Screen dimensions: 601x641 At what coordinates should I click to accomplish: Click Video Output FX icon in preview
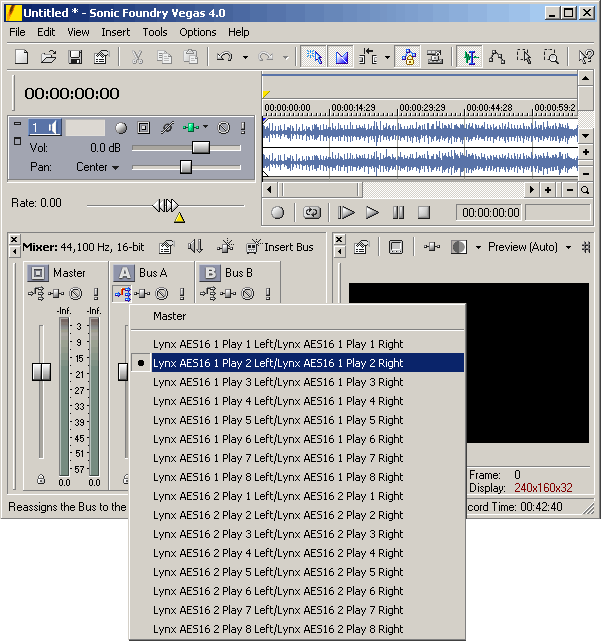tap(432, 247)
